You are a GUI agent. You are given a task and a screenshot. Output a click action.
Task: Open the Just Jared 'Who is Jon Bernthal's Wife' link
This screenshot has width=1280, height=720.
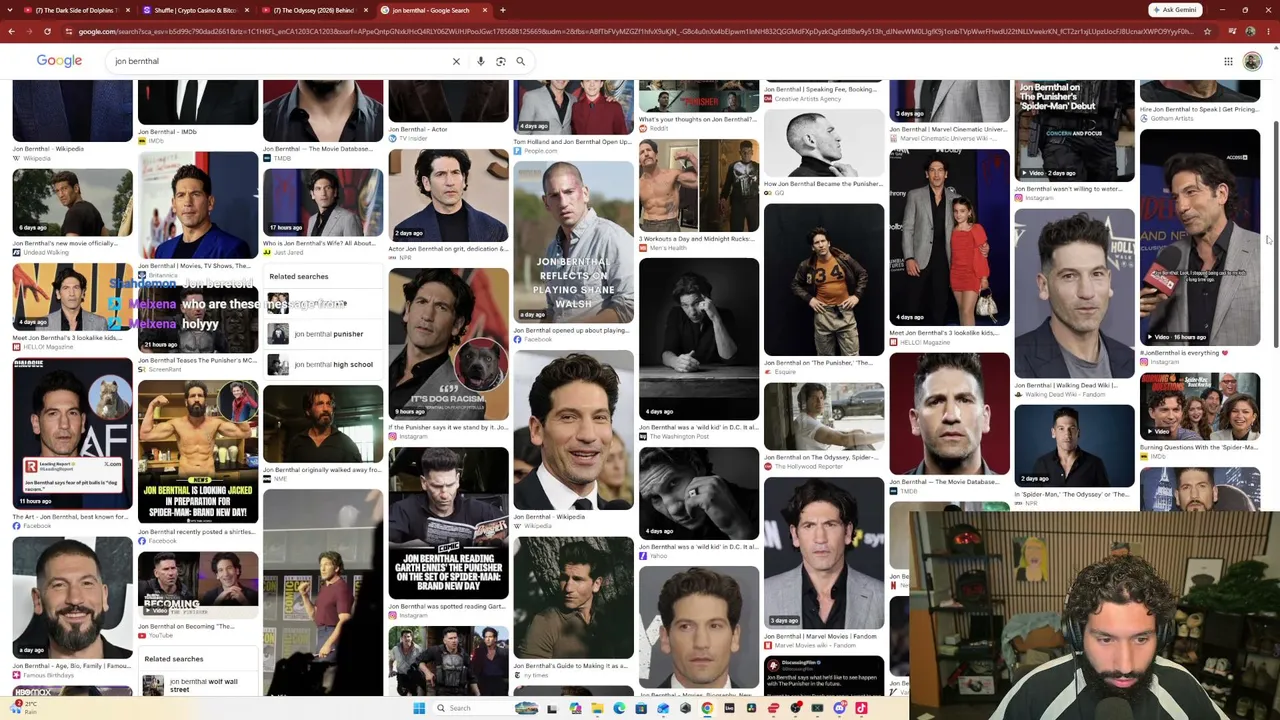pyautogui.click(x=319, y=243)
